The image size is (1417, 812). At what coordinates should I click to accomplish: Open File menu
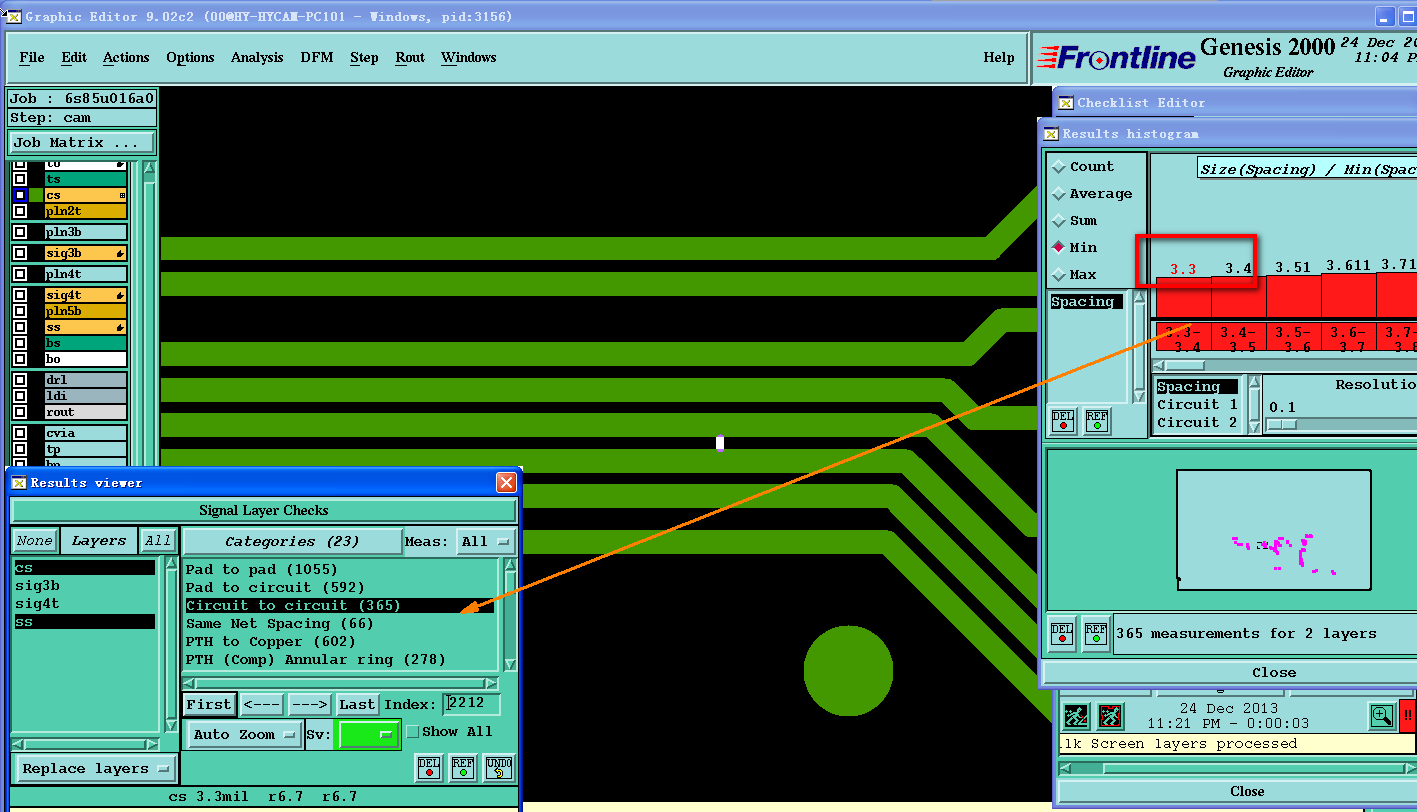click(32, 57)
